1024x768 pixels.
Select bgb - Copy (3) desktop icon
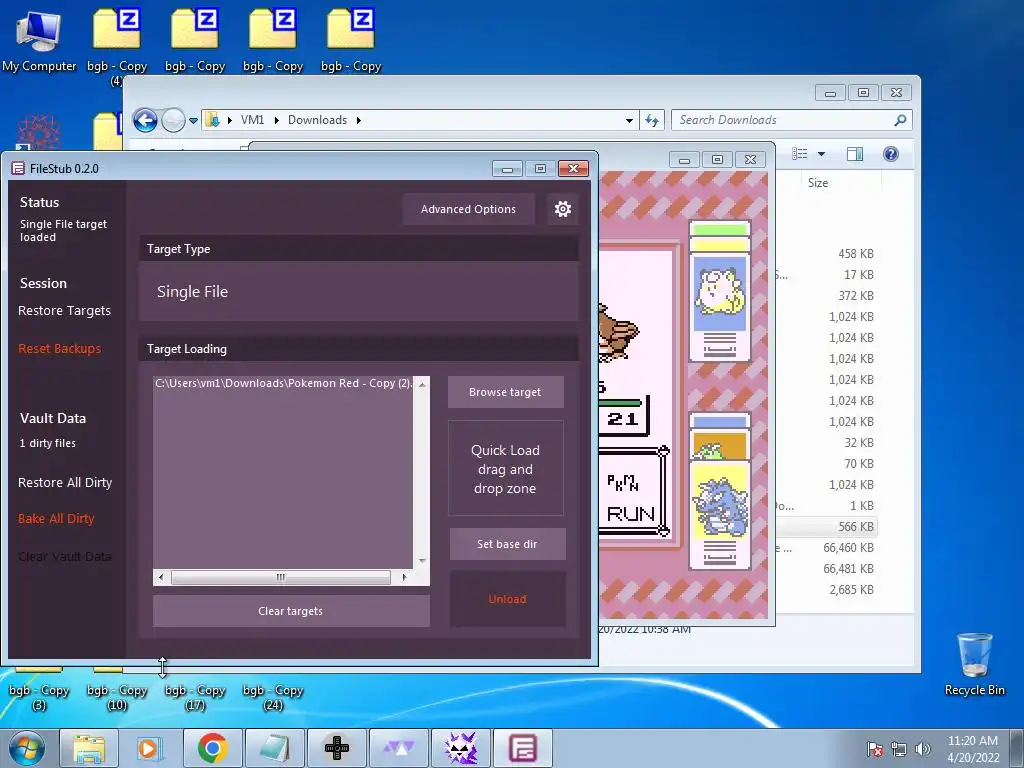coord(39,692)
